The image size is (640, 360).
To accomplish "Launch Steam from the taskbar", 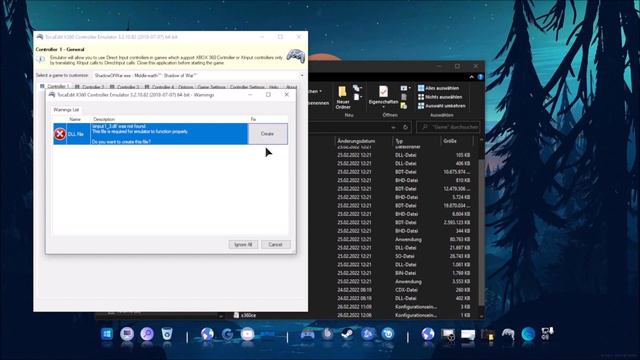I will 347,334.
